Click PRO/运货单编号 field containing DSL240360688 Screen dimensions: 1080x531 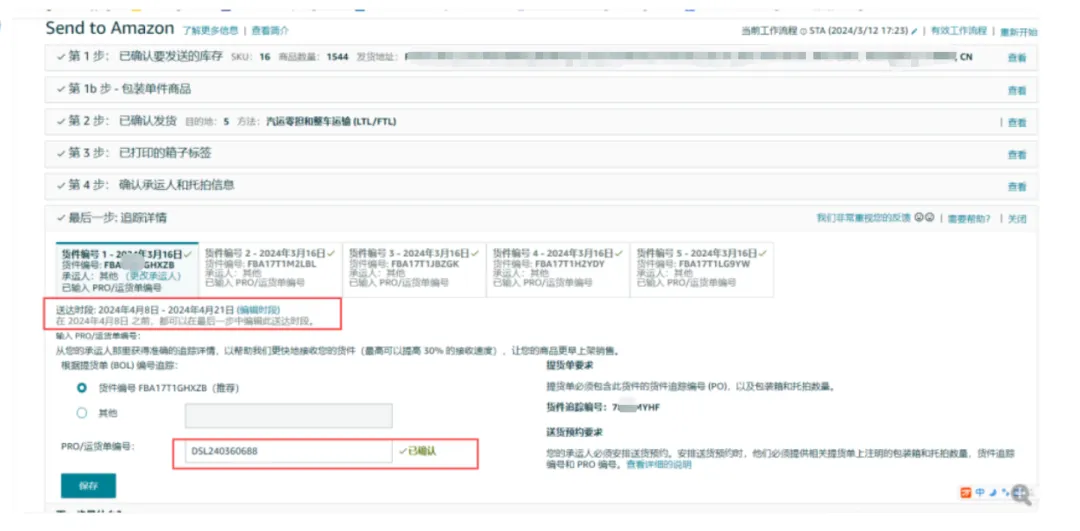289,451
